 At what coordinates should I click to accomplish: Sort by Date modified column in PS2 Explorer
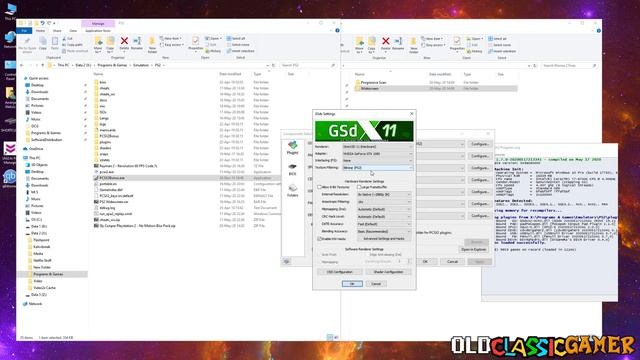click(230, 74)
